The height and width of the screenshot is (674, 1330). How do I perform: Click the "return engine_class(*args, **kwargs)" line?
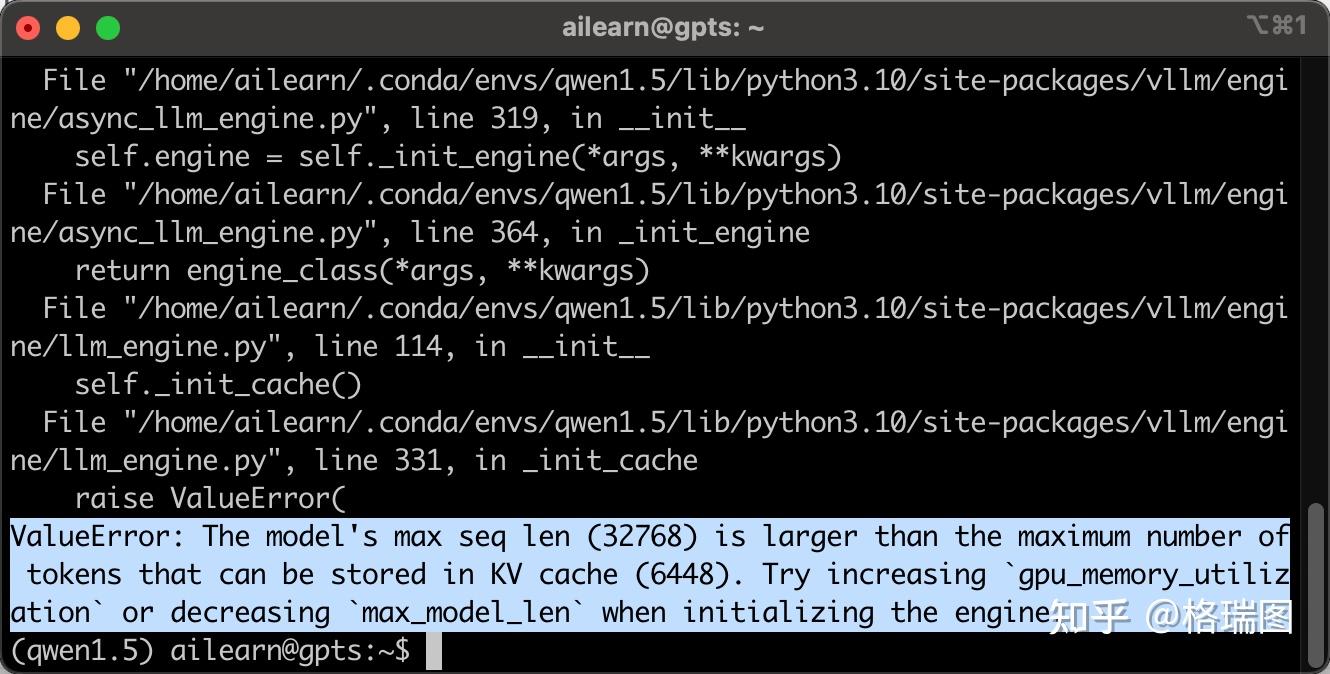tap(362, 271)
